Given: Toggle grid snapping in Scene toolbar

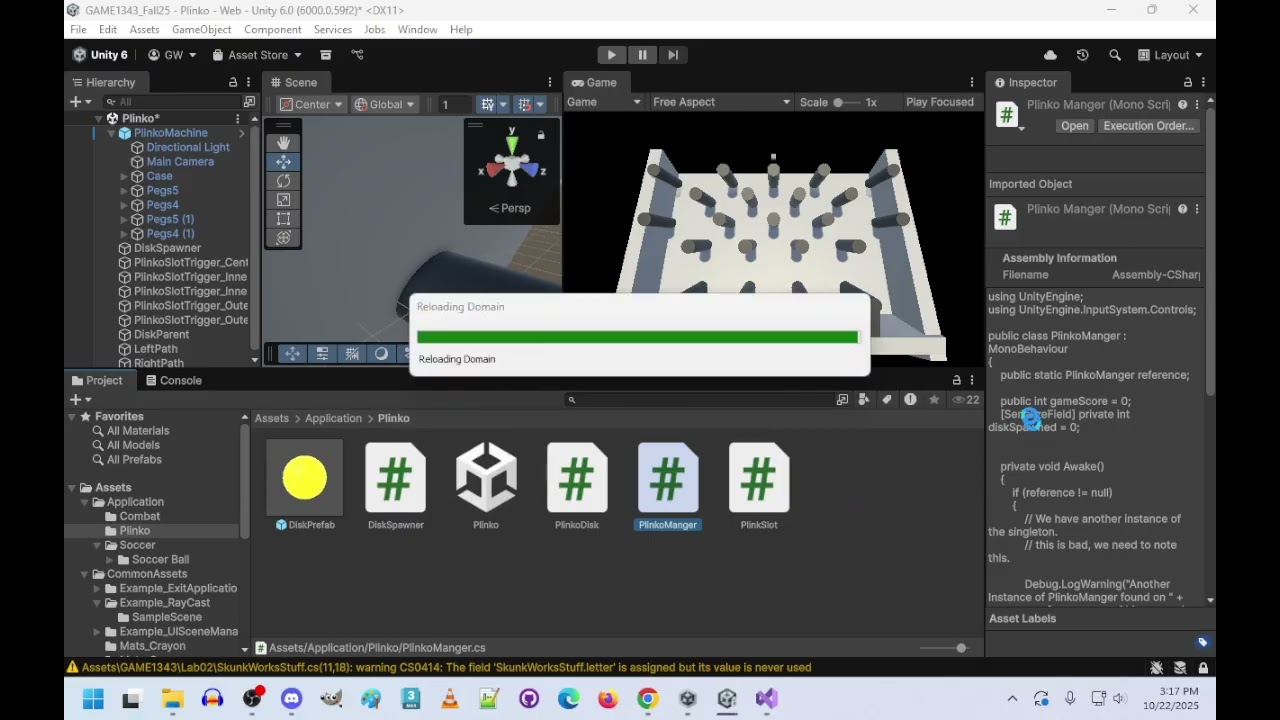Looking at the screenshot, I should pos(487,104).
